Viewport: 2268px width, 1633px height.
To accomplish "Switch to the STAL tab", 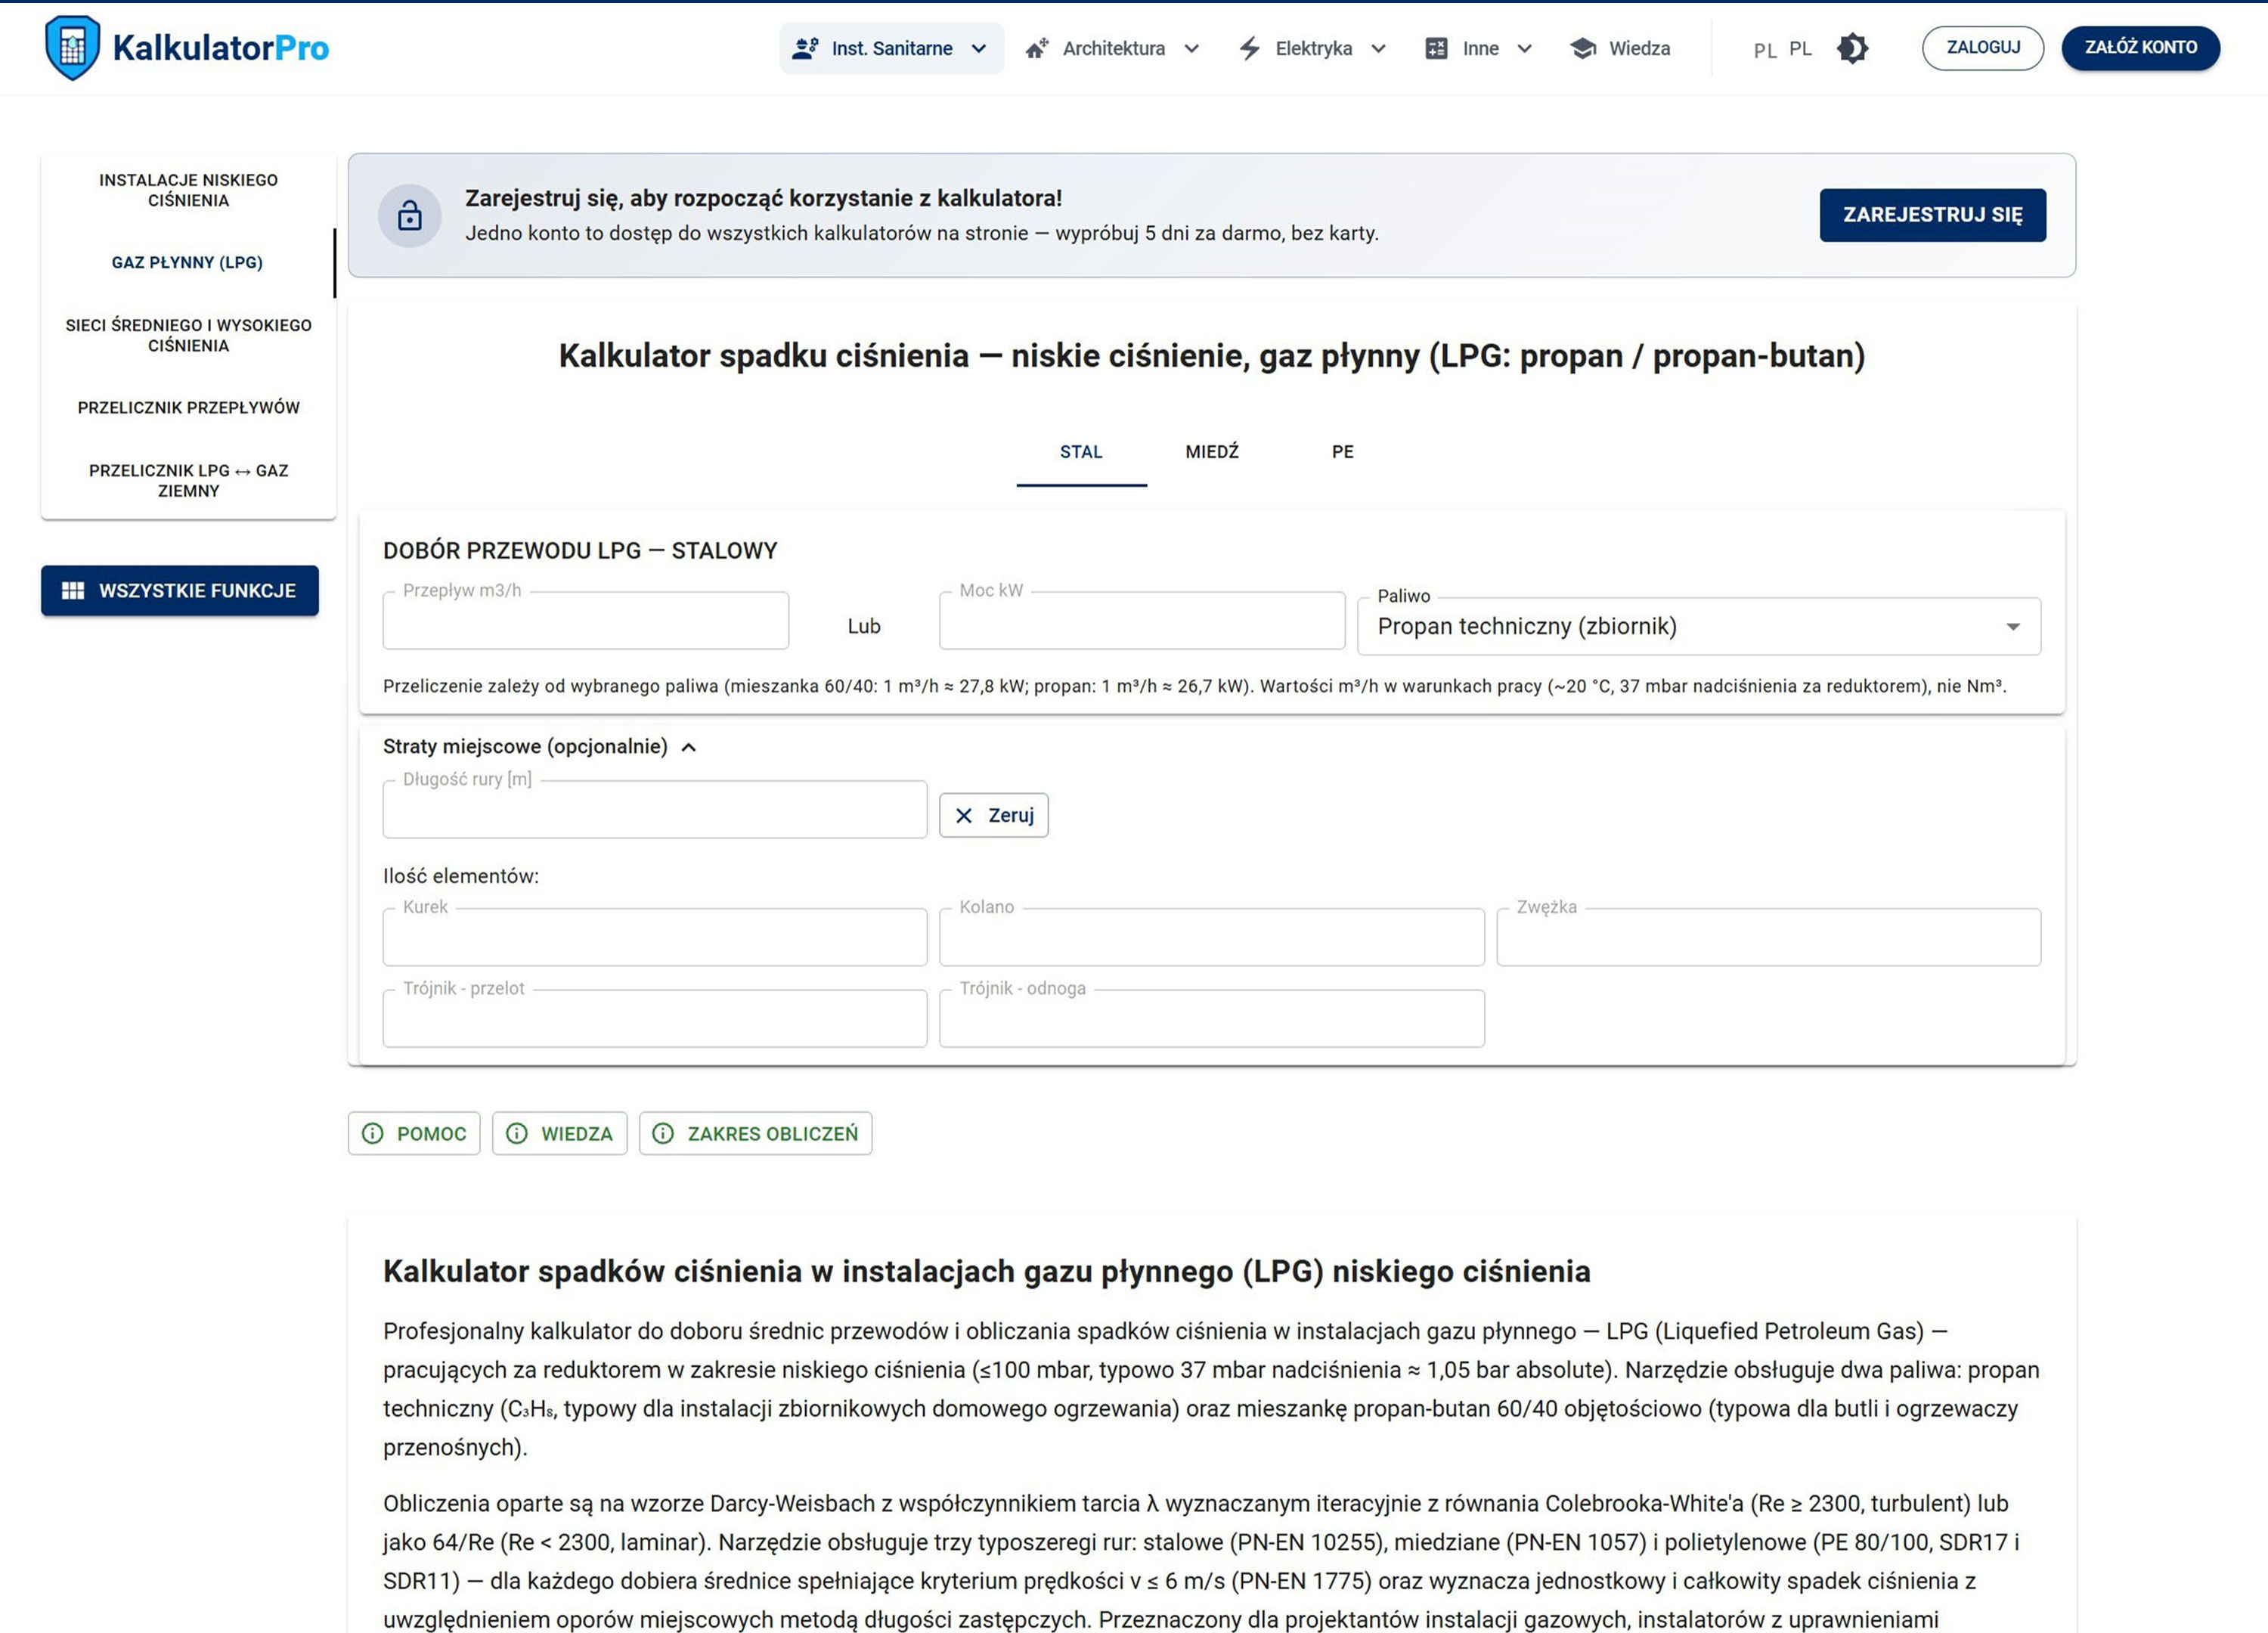I will click(x=1081, y=452).
